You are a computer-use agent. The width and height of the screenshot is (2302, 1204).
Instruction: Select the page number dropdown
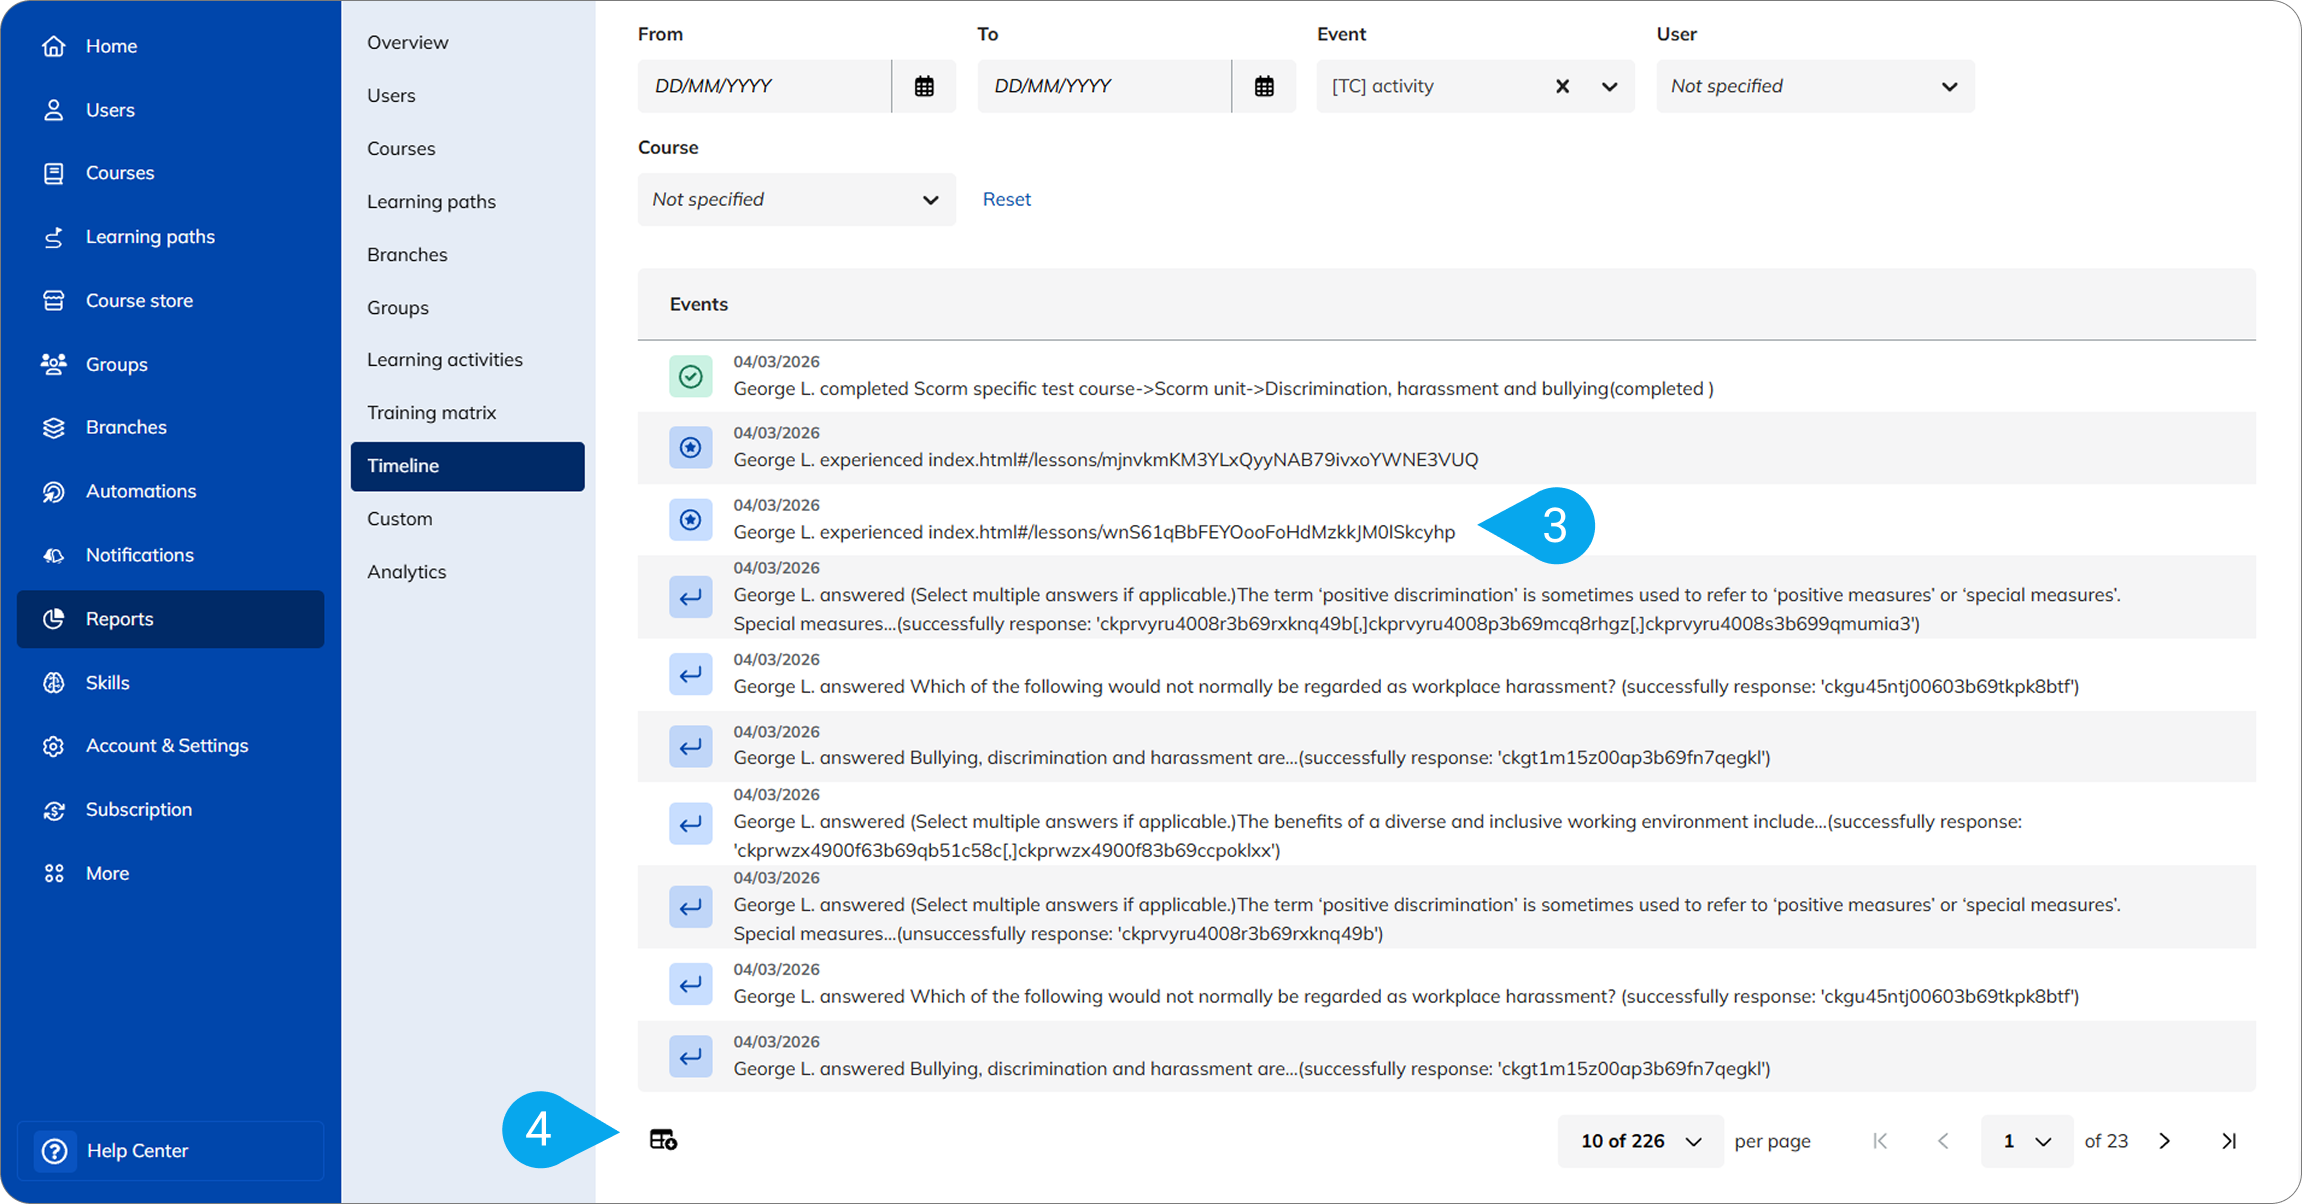[2026, 1141]
